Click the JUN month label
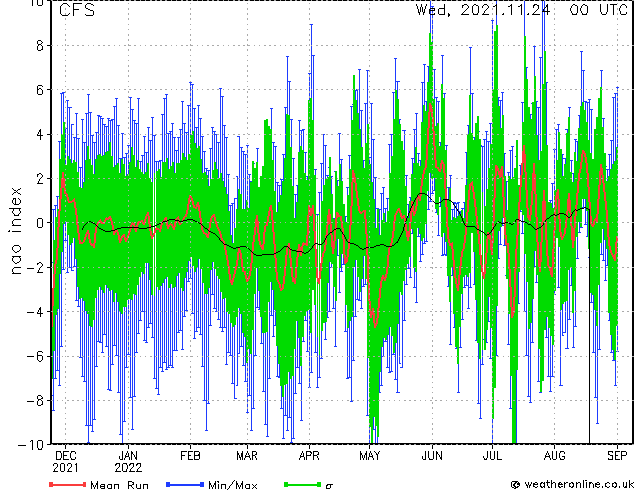The height and width of the screenshot is (490, 634). [432, 456]
